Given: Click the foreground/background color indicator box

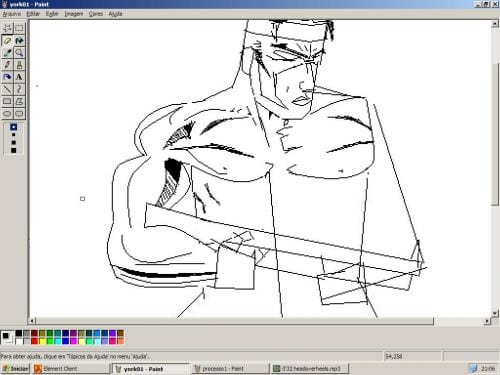Looking at the screenshot, I should pyautogui.click(x=7, y=337).
